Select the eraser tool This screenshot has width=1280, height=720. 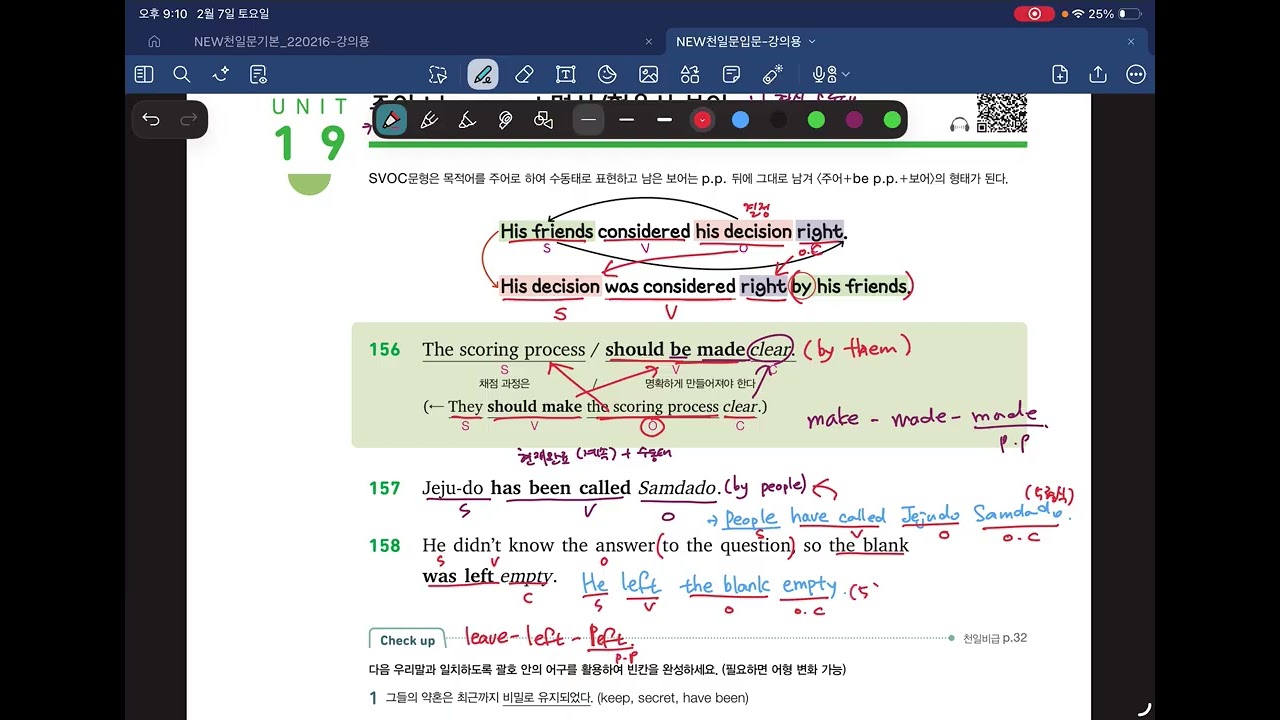(x=524, y=74)
